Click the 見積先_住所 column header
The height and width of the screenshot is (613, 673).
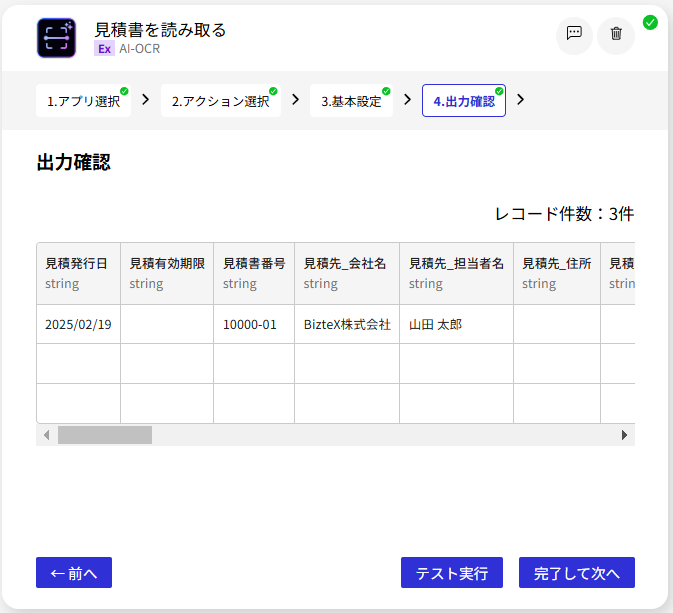pyautogui.click(x=557, y=273)
